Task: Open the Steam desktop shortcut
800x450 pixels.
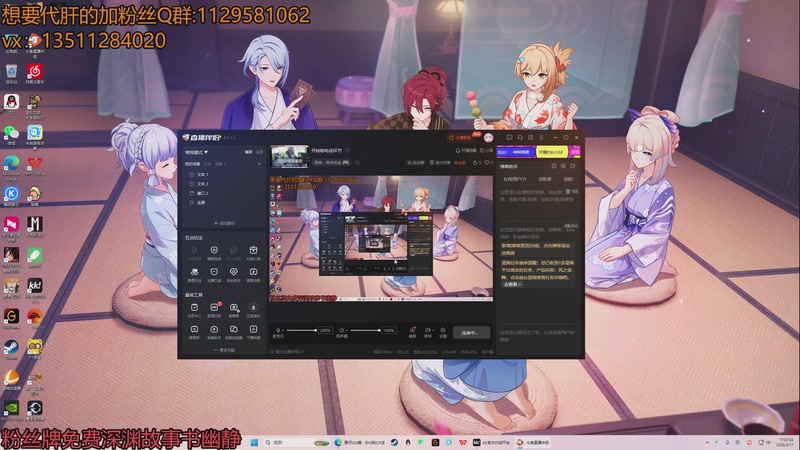Action: pos(11,349)
